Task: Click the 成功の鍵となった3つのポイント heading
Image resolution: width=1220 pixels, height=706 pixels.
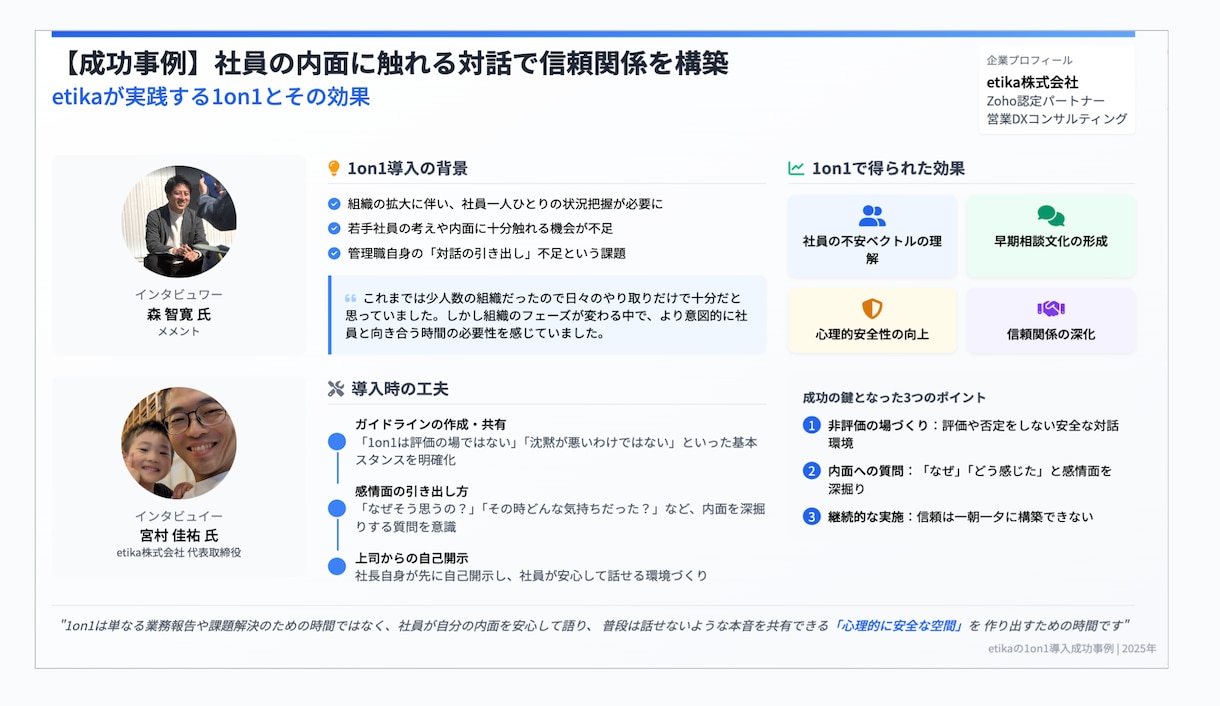Action: pyautogui.click(x=894, y=397)
